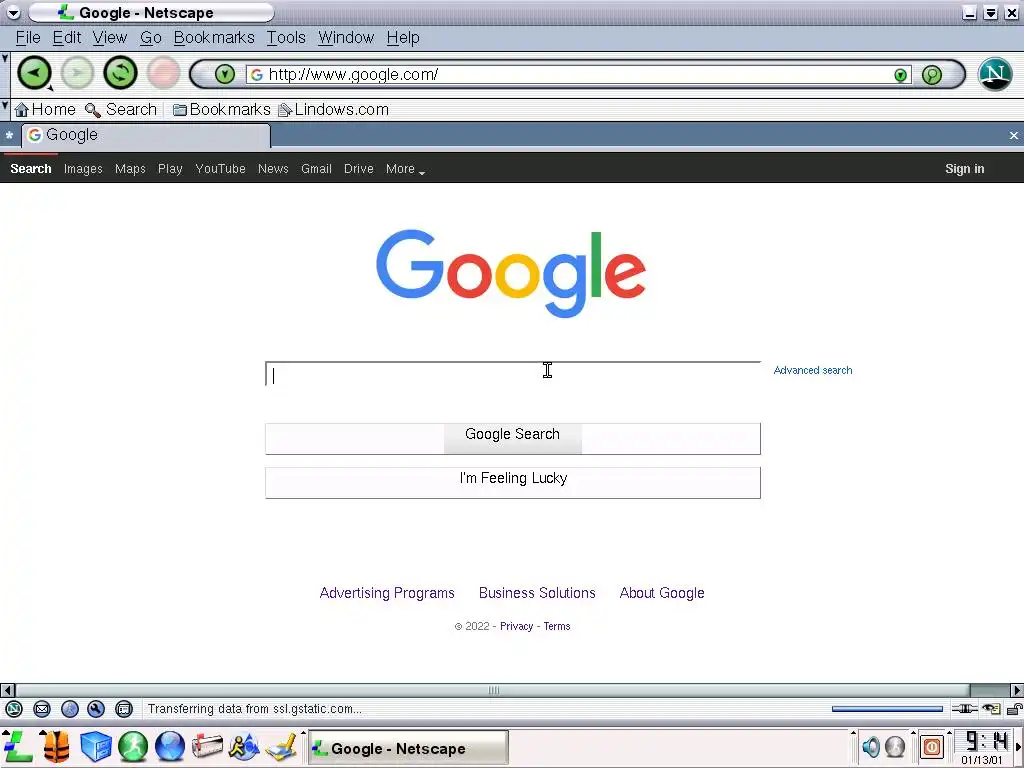Open the View menu

coord(110,38)
